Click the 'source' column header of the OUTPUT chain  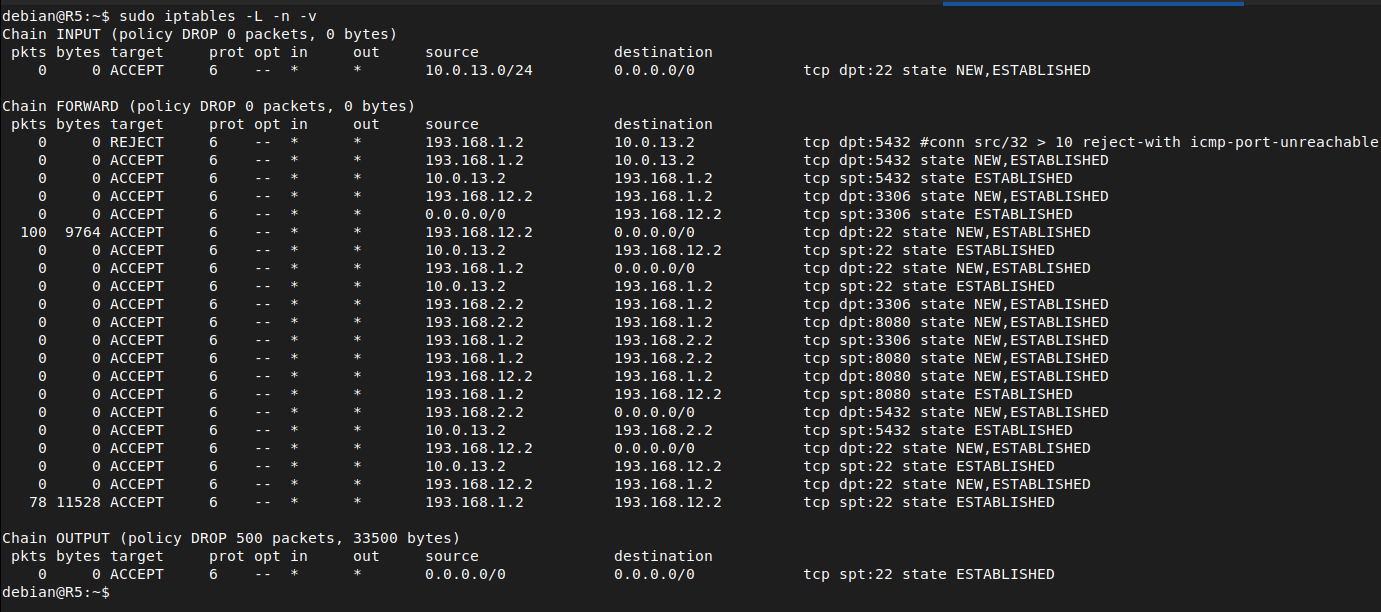coord(452,556)
